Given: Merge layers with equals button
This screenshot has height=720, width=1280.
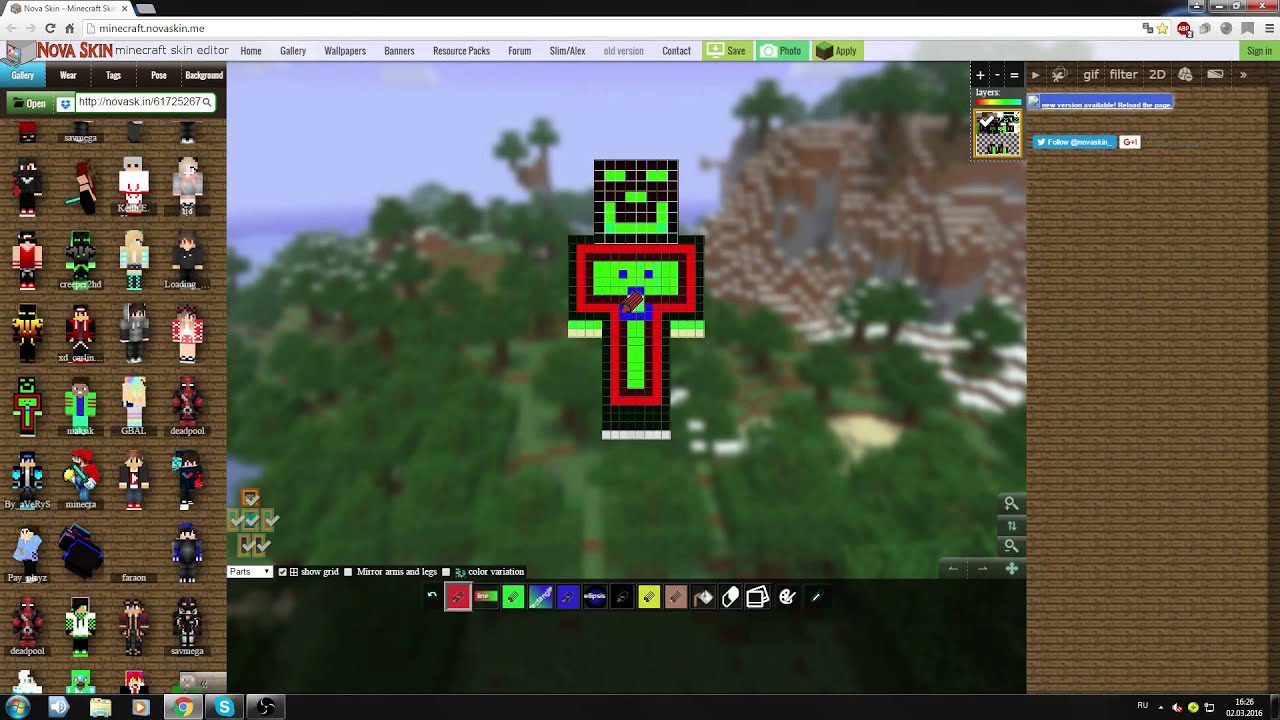Looking at the screenshot, I should click(x=1014, y=75).
